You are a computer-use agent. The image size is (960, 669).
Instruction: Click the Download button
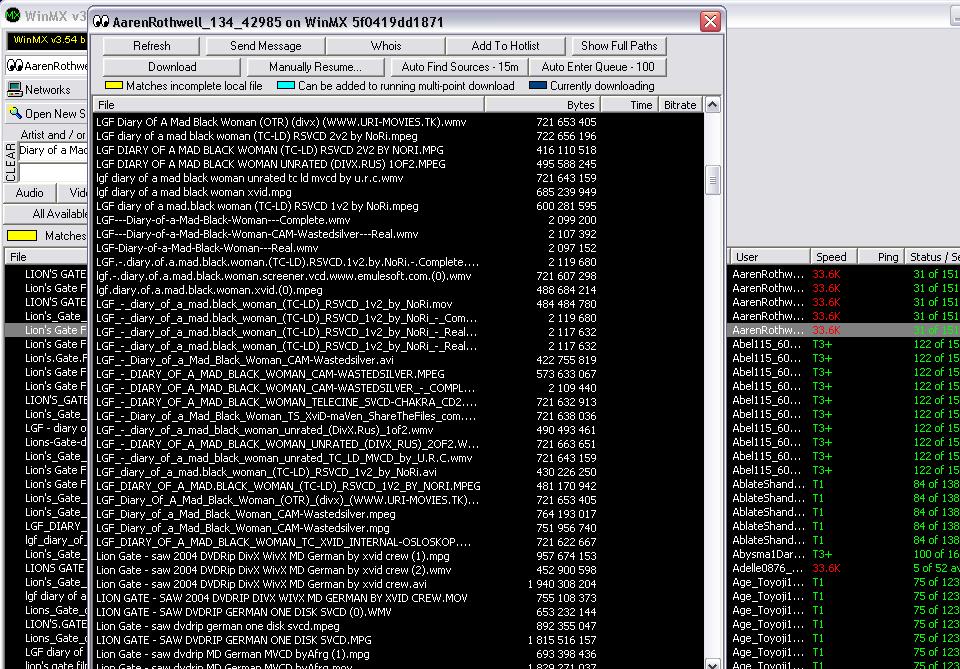pos(172,67)
